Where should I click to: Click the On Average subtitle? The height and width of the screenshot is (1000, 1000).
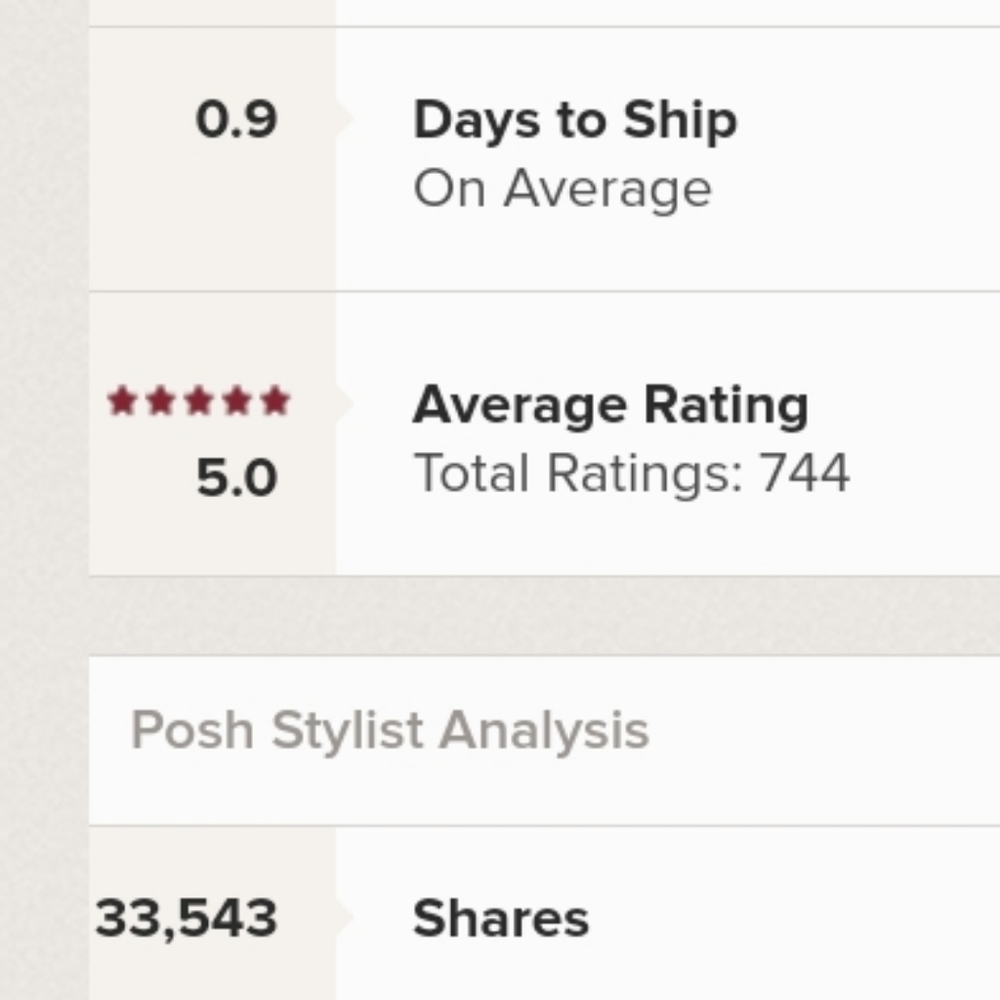[x=562, y=188]
